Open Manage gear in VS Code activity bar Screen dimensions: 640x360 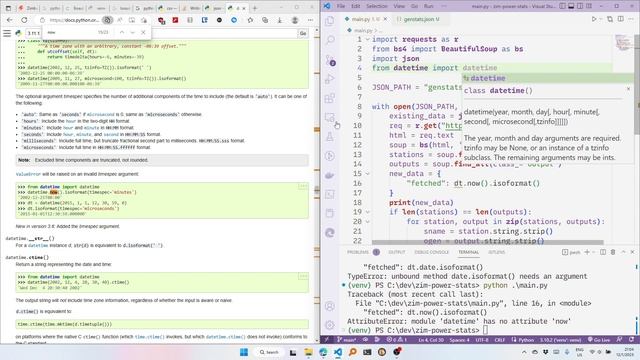click(x=330, y=325)
